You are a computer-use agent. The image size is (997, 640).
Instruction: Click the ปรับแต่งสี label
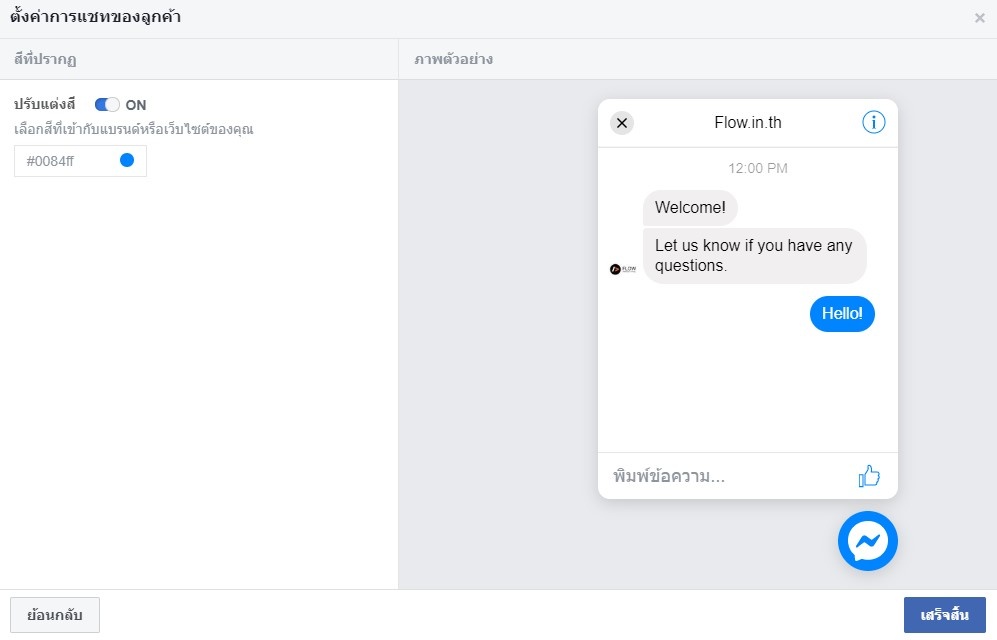point(45,104)
